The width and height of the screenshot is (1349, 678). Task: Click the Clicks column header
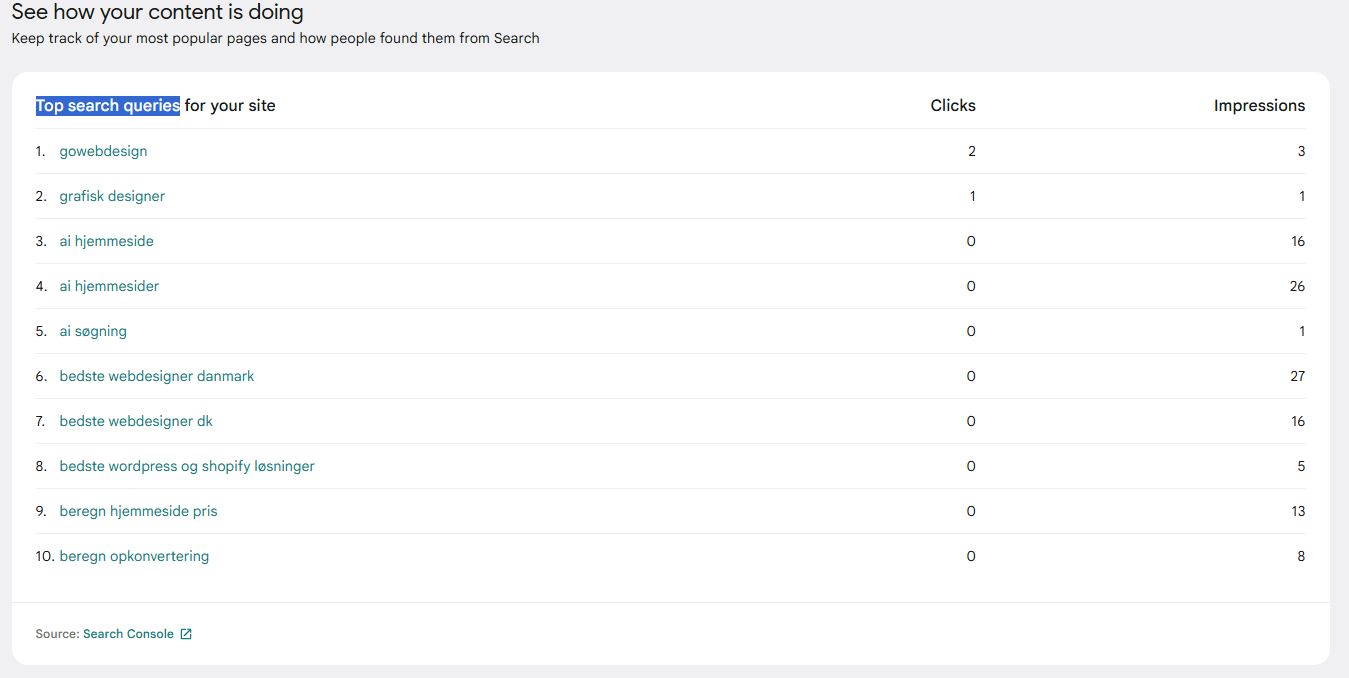point(953,105)
